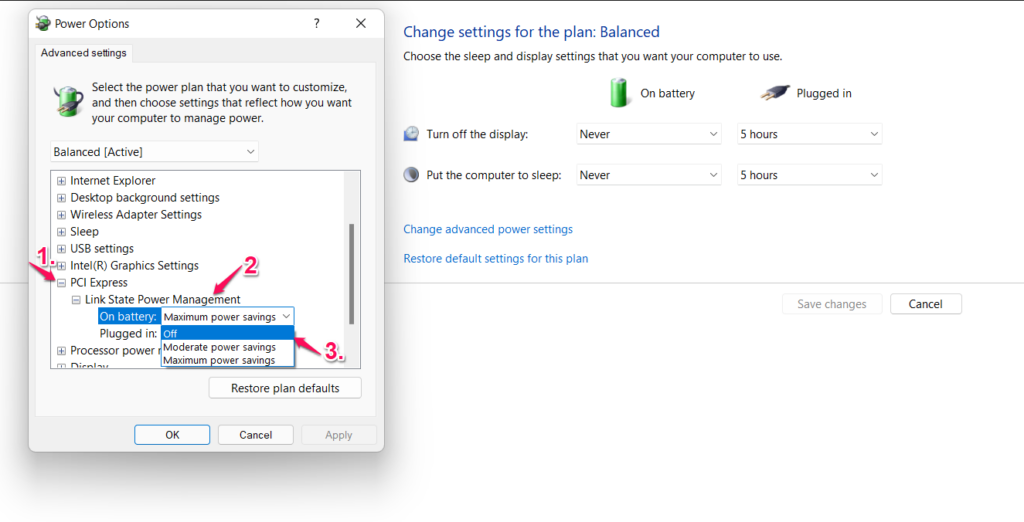This screenshot has width=1024, height=522.
Task: Click the Power Options title bar icon
Action: pyautogui.click(x=44, y=23)
